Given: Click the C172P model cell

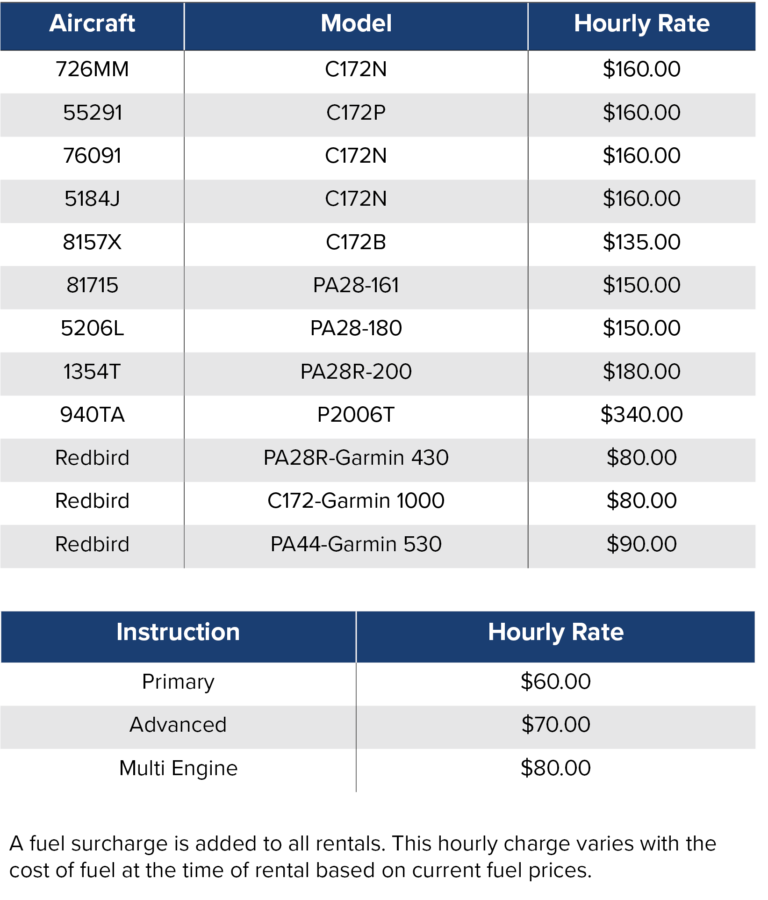Looking at the screenshot, I should [356, 112].
